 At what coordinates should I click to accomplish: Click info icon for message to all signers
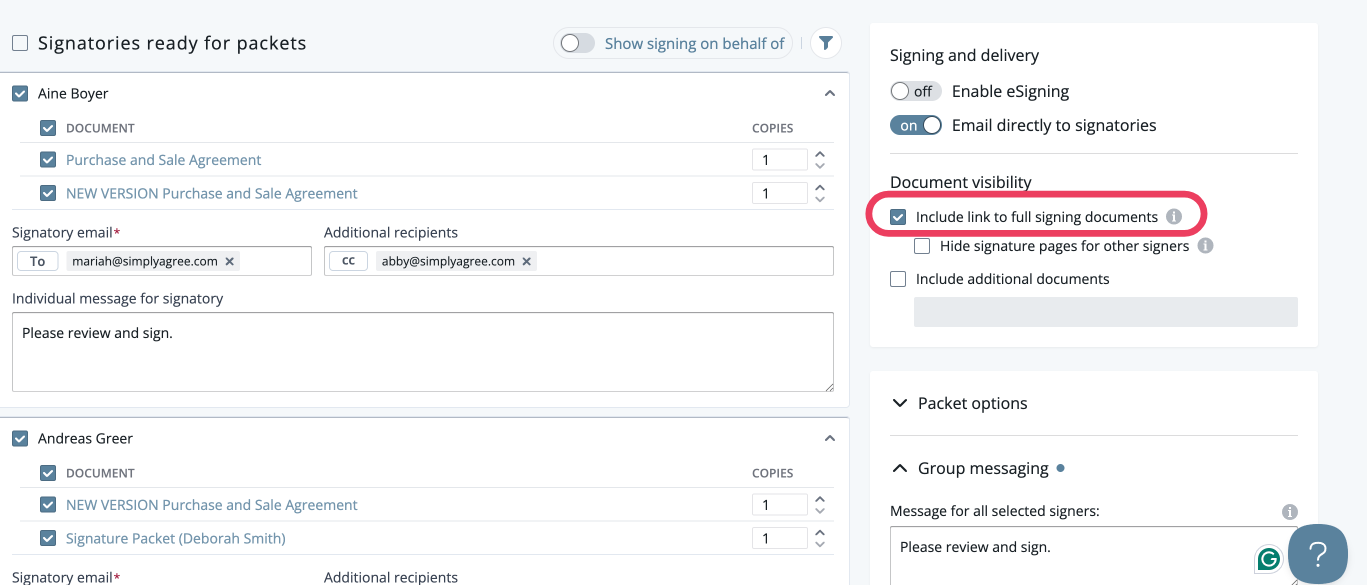[x=1290, y=512]
